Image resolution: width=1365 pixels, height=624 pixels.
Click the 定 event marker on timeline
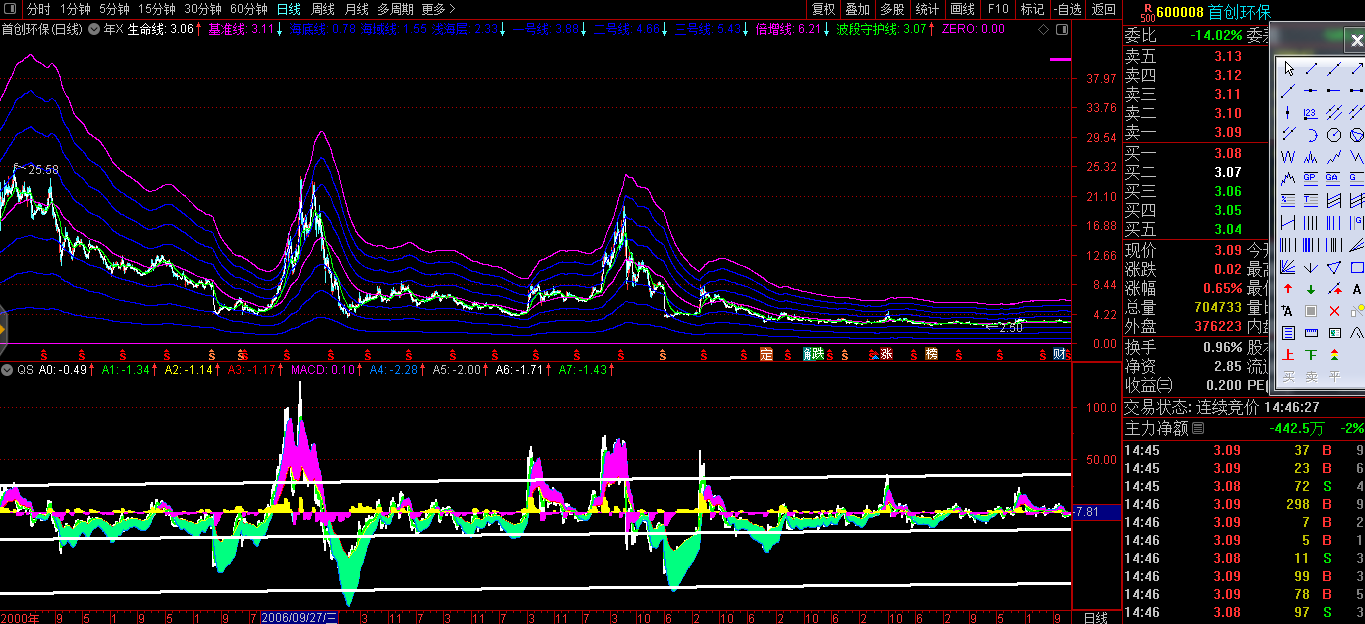click(767, 354)
